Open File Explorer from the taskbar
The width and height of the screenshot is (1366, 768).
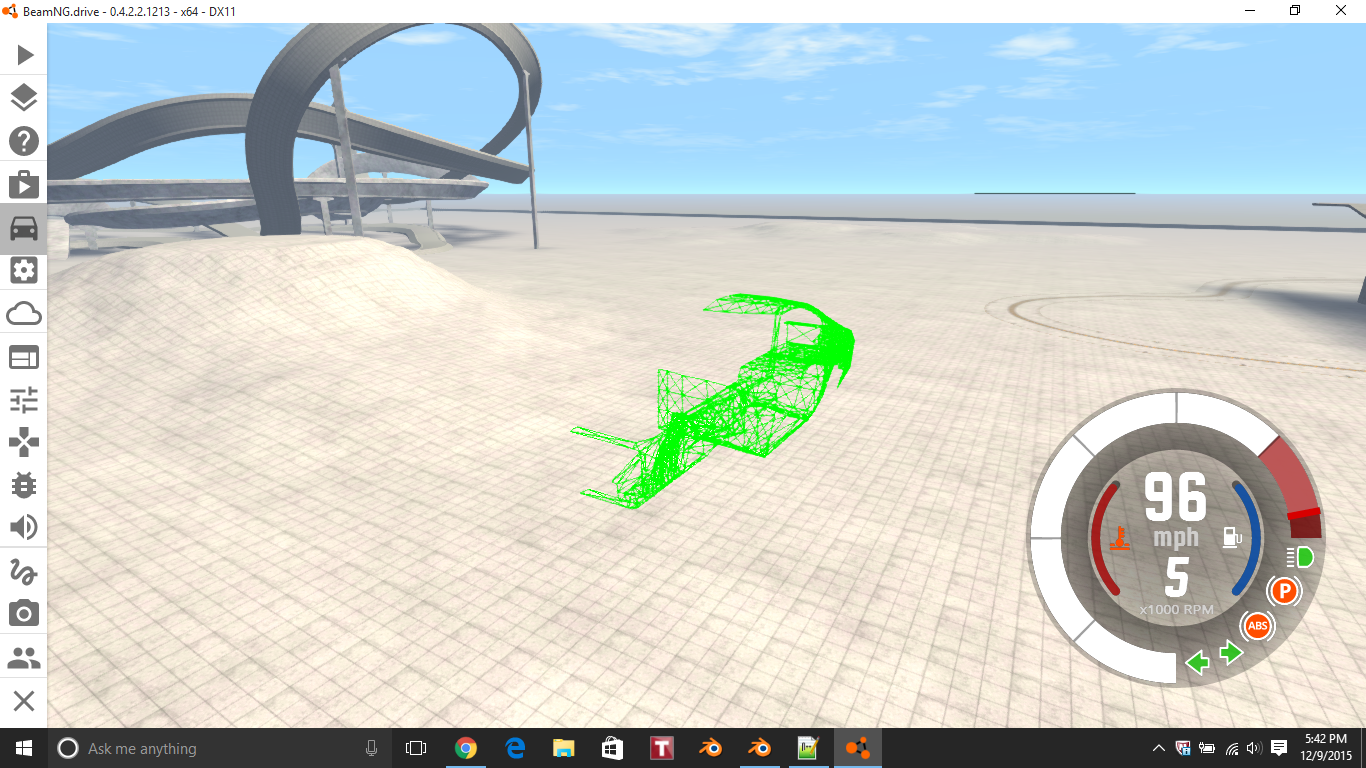click(x=563, y=748)
